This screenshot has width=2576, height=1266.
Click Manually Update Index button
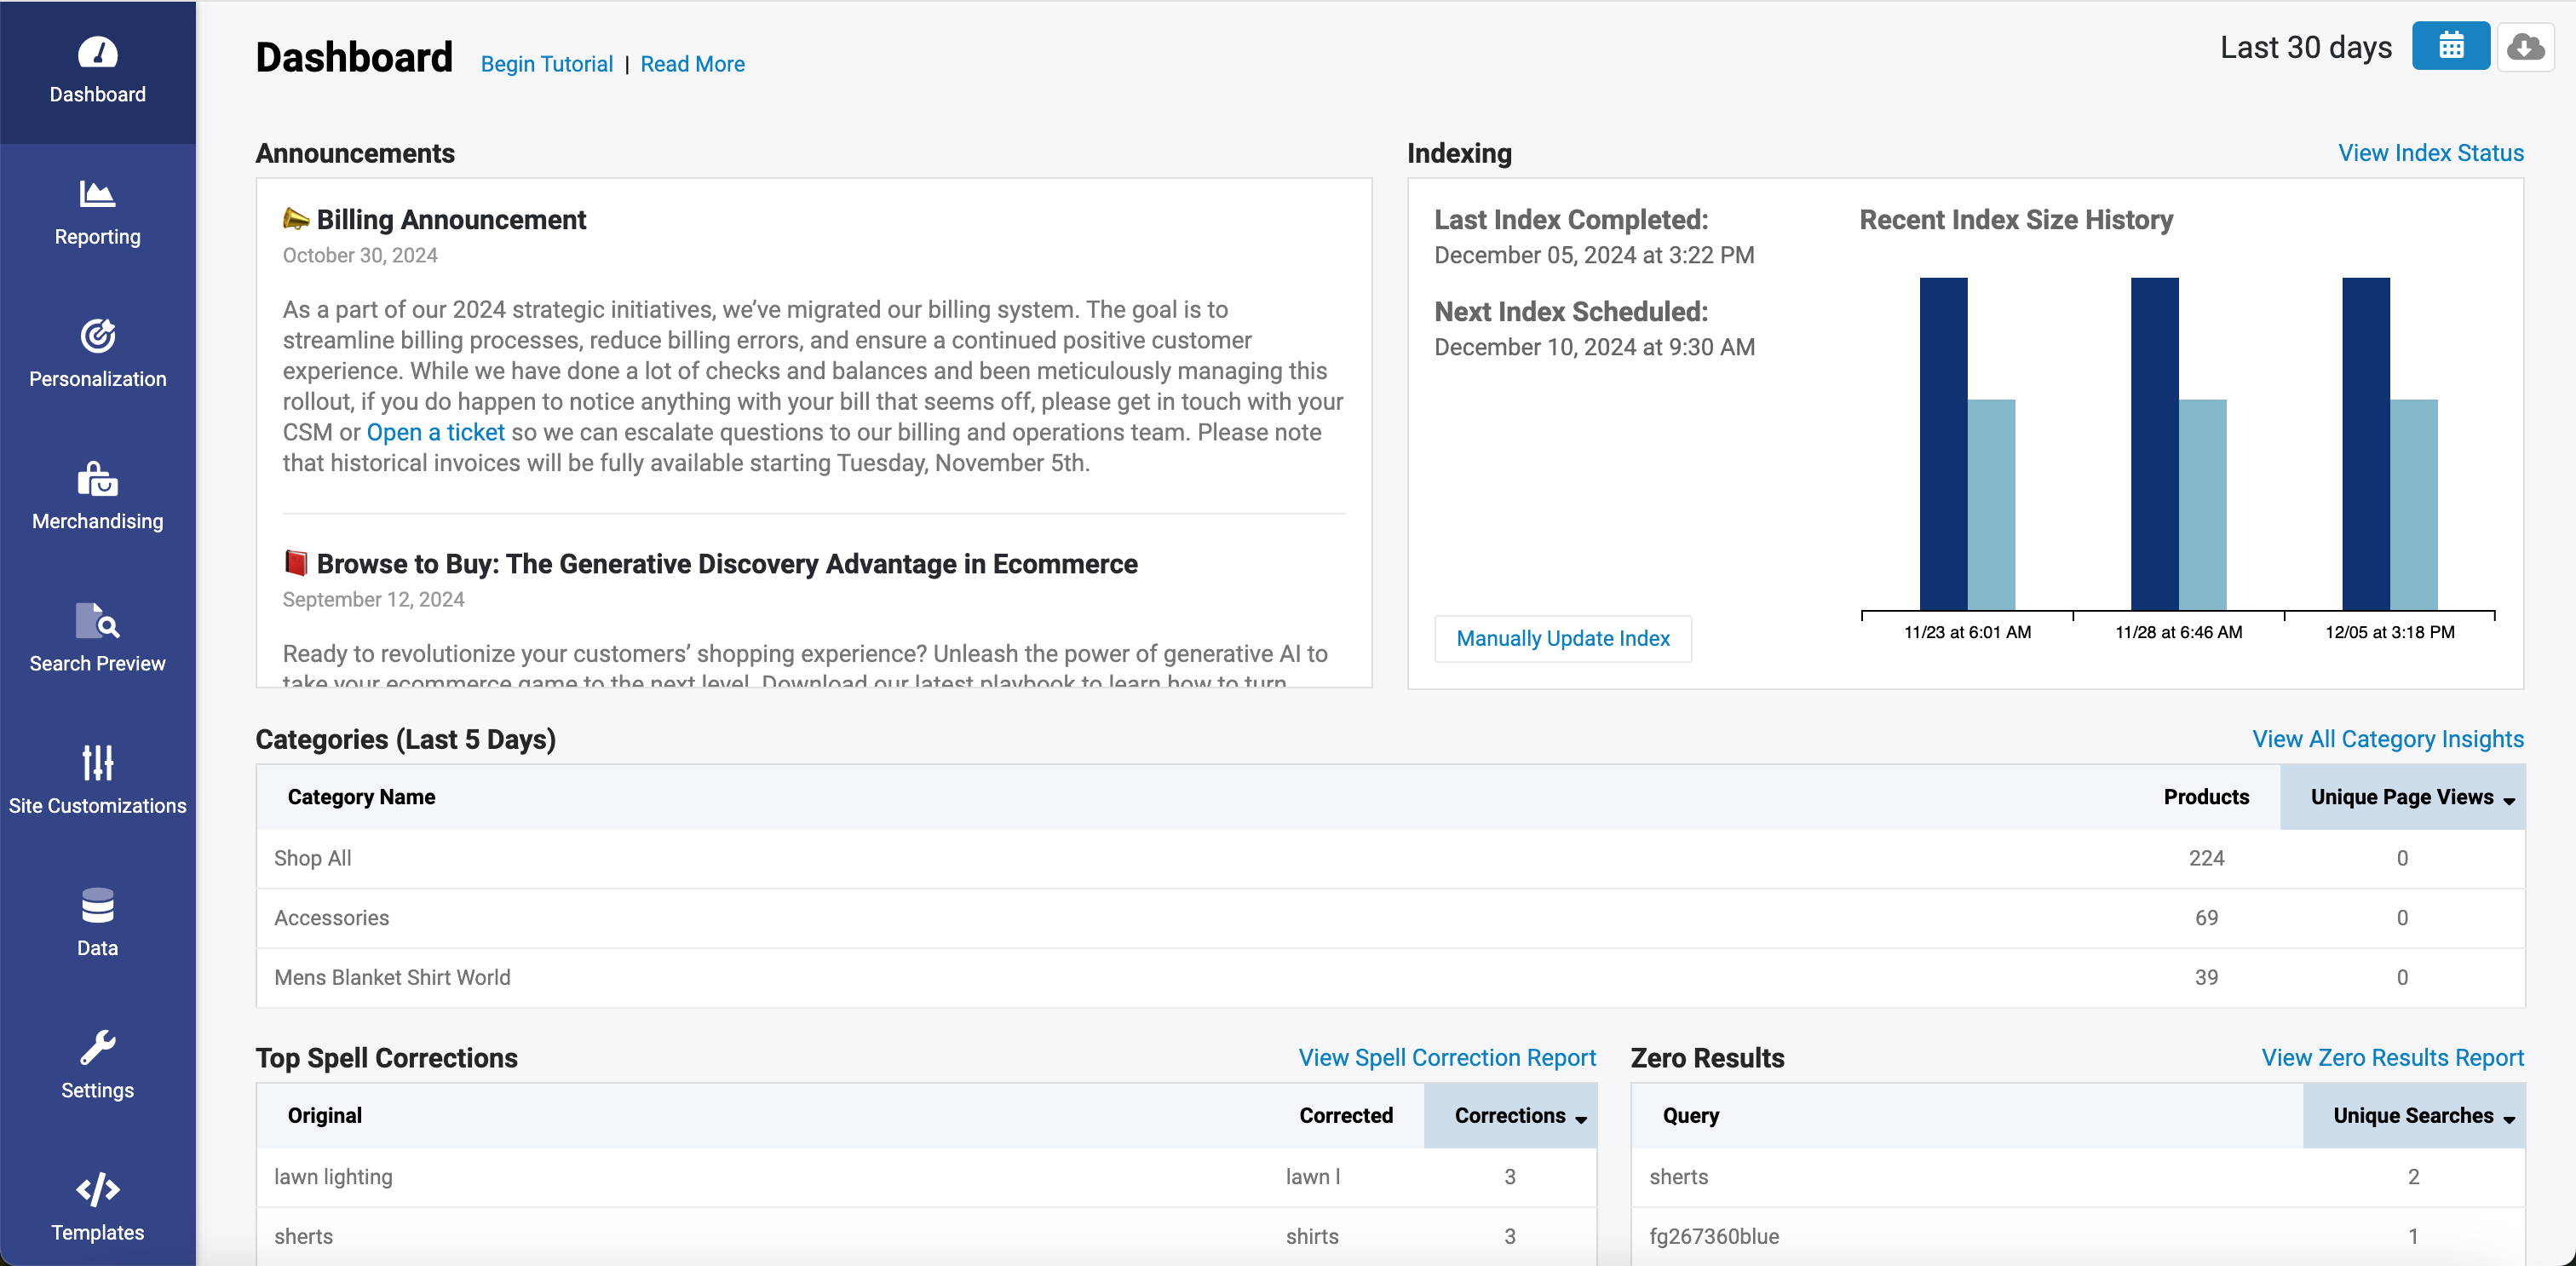pos(1562,638)
